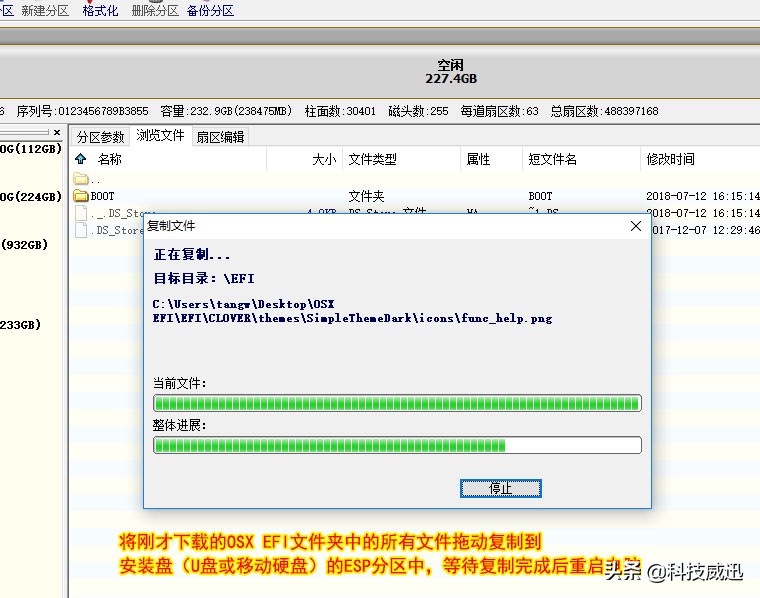This screenshot has width=760, height=598.
Task: Sort the list by 文件类型 column
Action: point(372,159)
